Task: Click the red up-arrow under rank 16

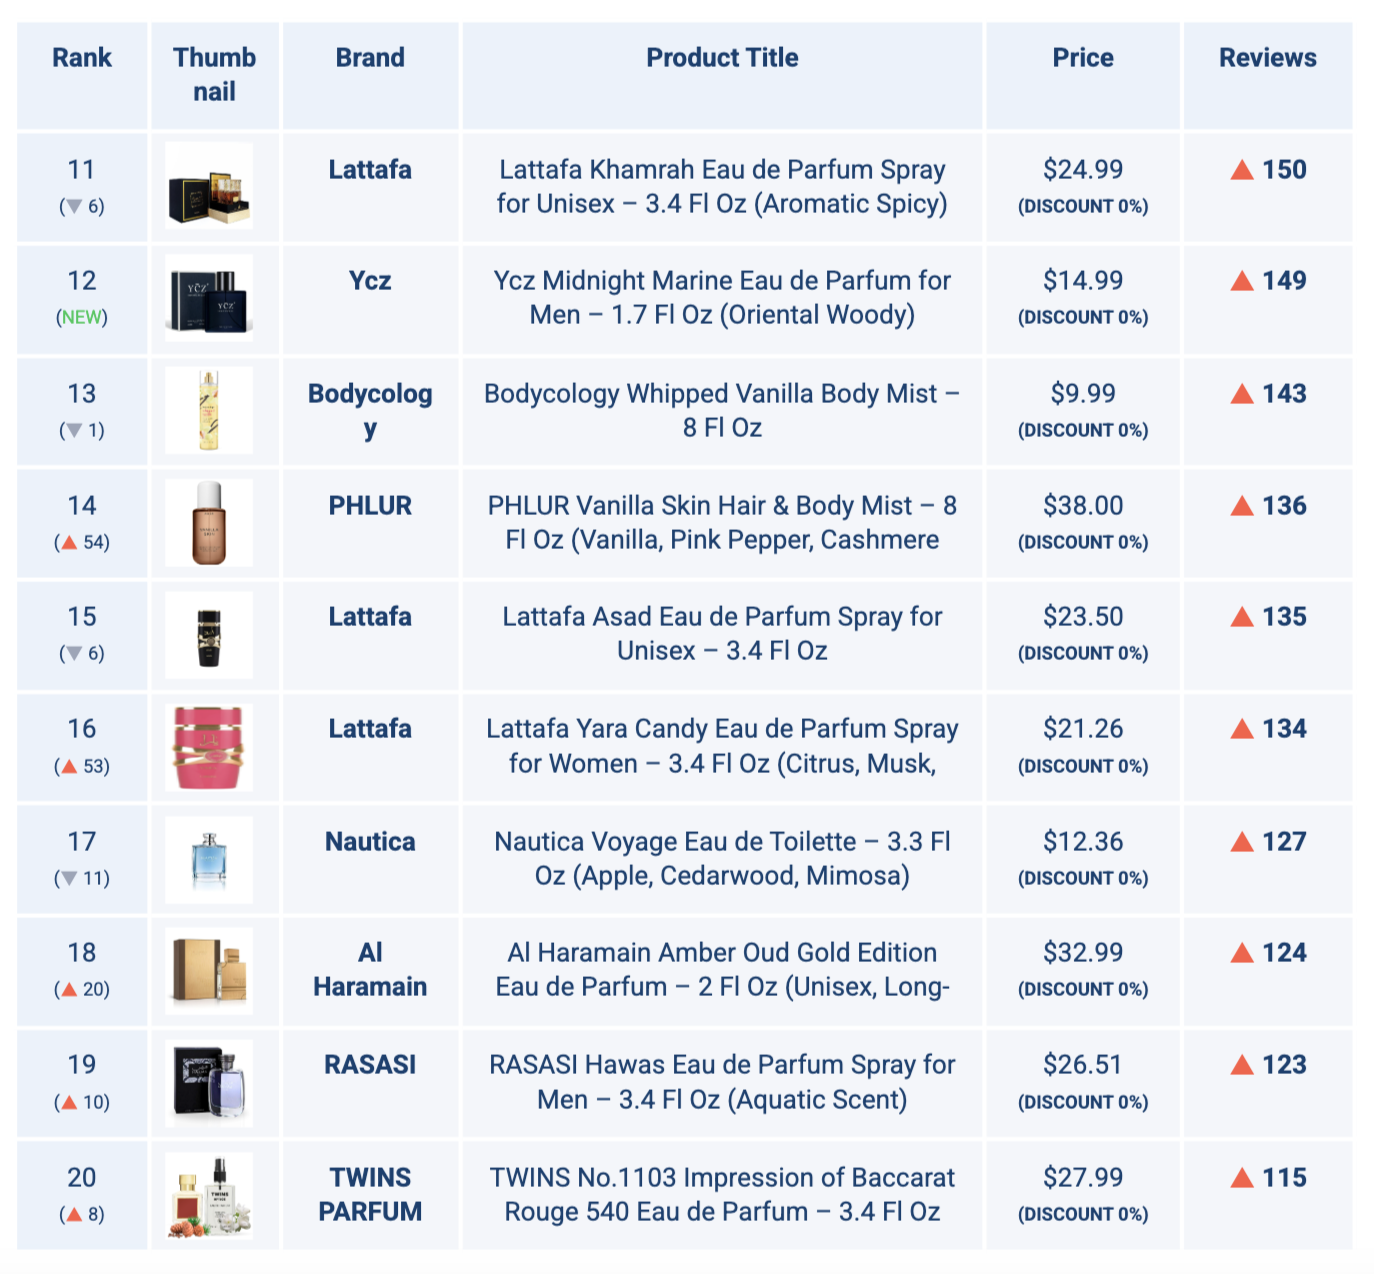Action: tap(69, 767)
